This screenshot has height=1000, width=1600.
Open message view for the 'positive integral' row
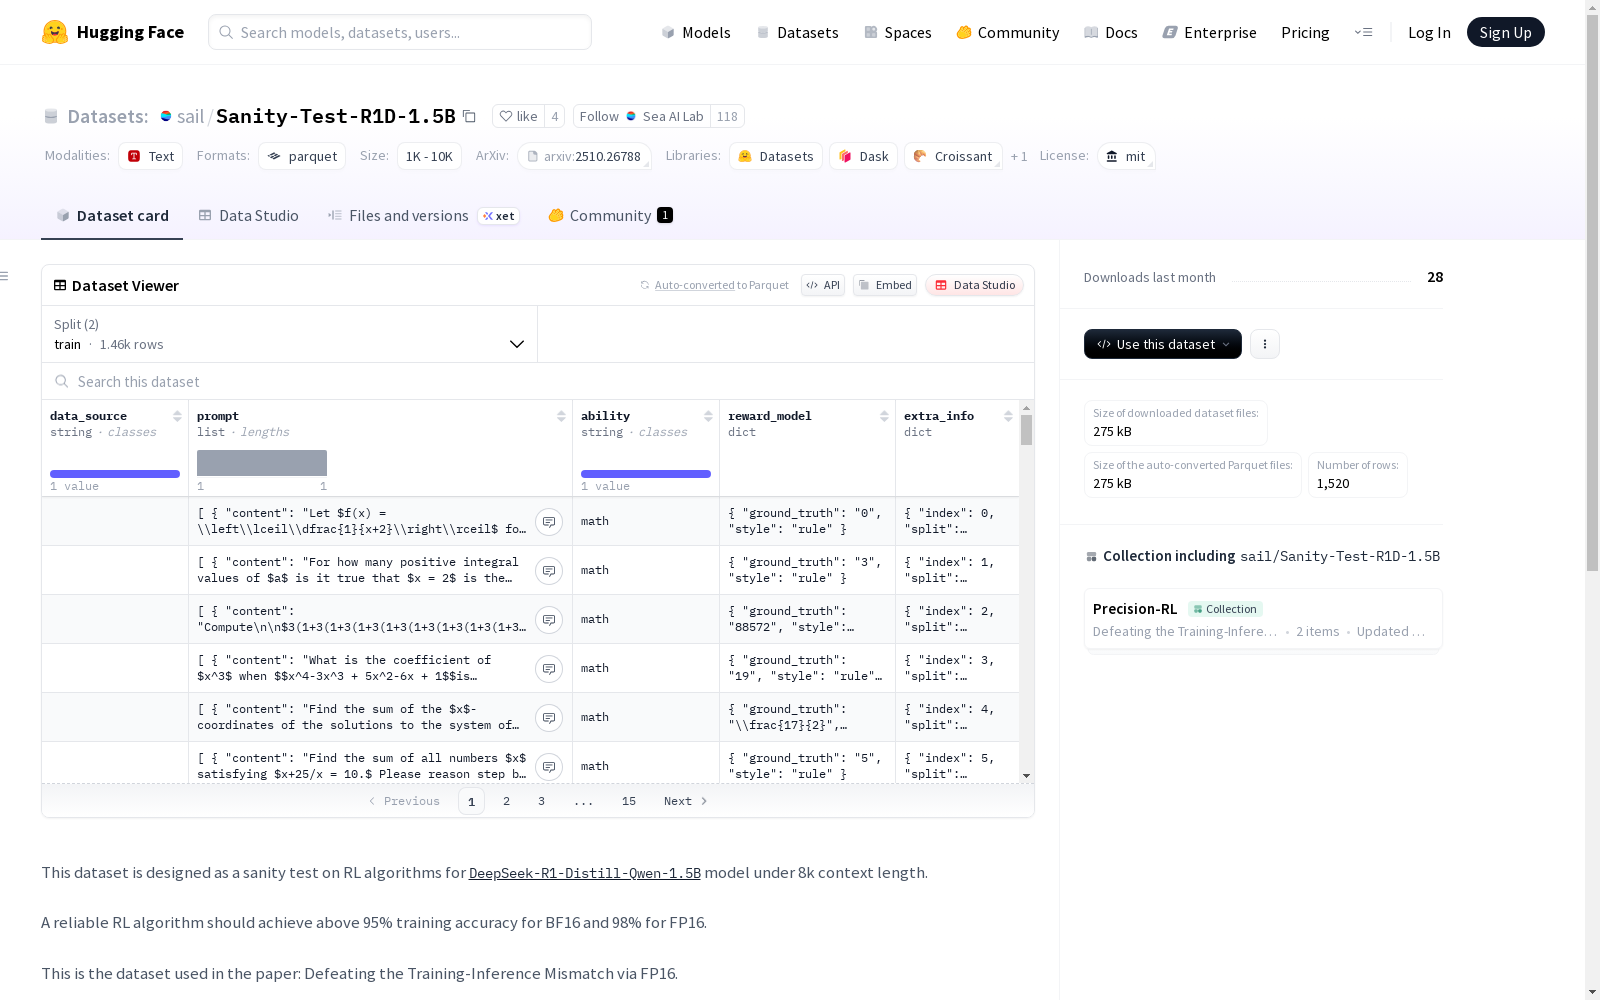[x=549, y=571]
